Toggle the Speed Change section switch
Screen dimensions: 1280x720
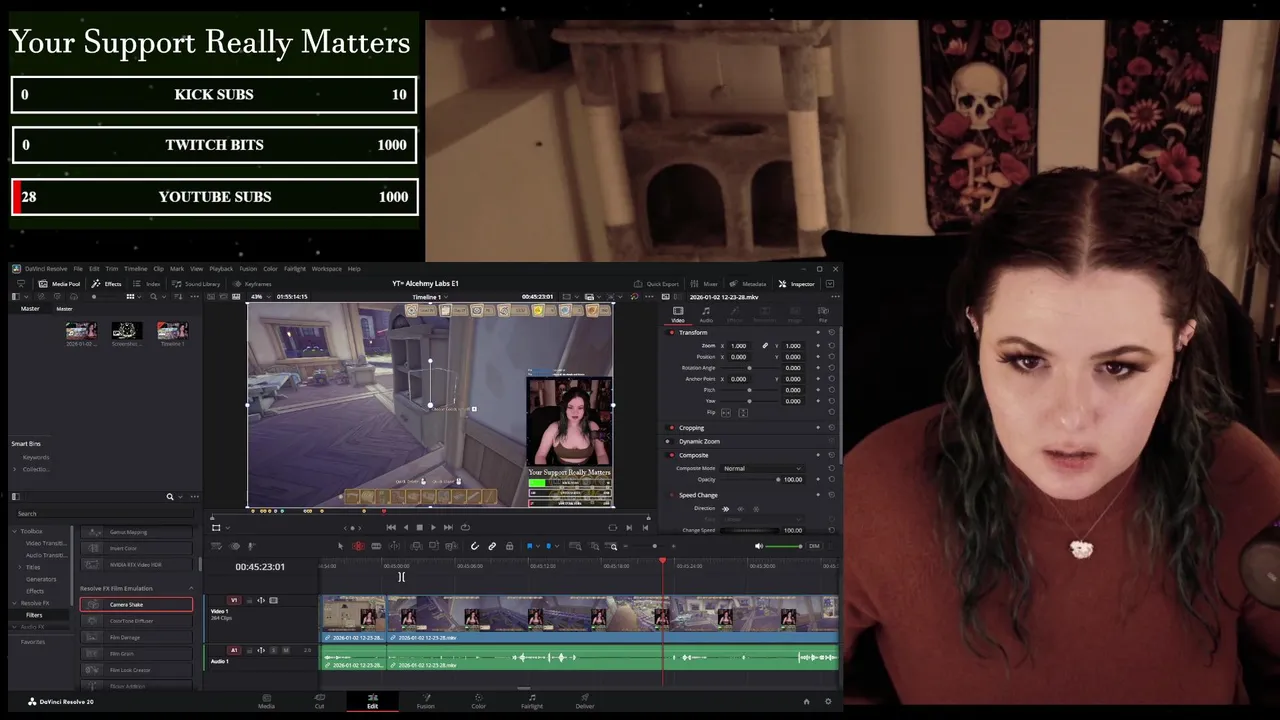tap(671, 495)
